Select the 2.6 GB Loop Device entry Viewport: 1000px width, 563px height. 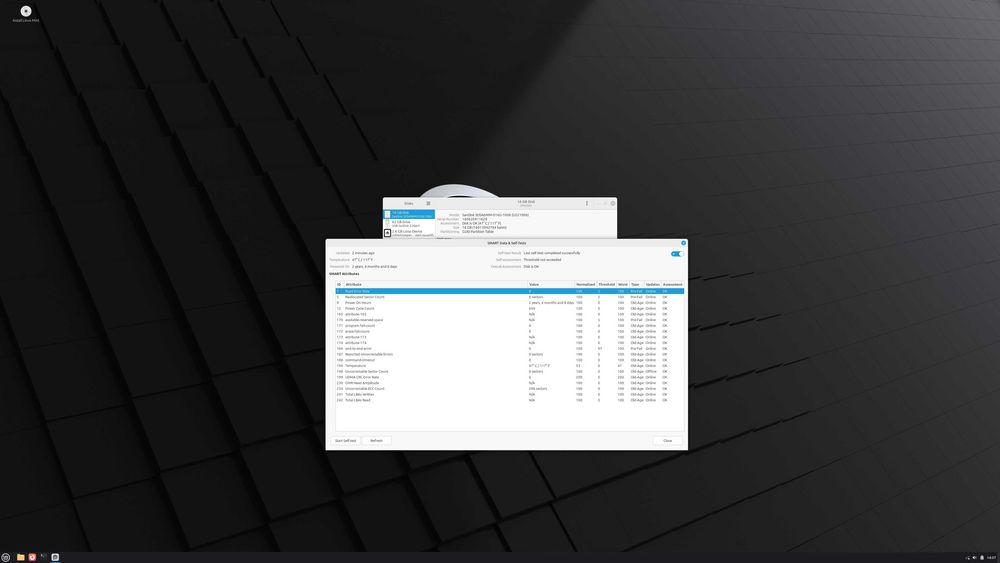409,233
